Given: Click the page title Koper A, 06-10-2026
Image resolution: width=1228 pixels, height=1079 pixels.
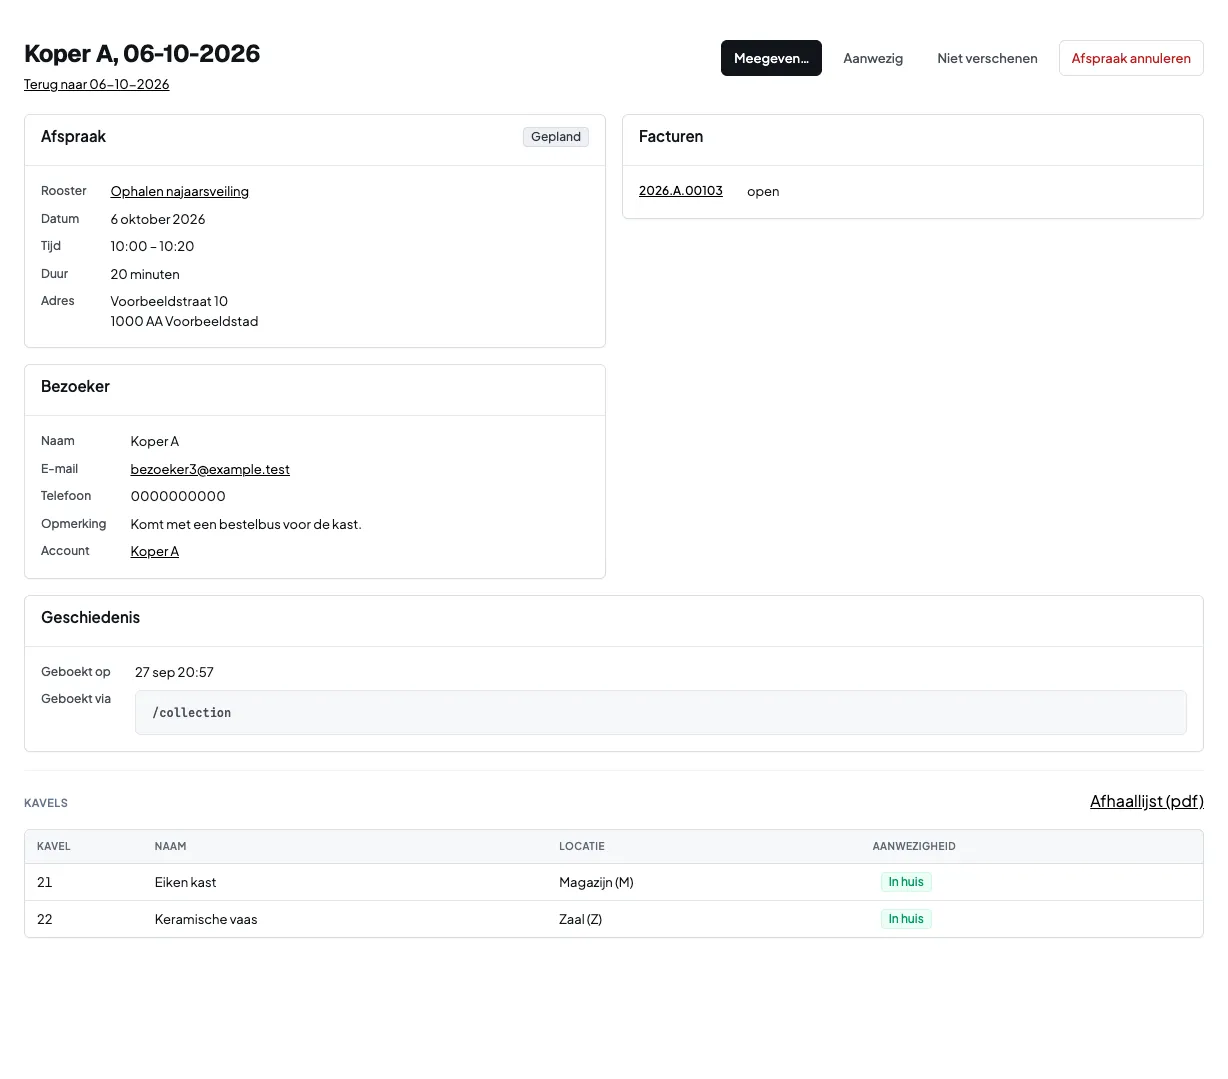Looking at the screenshot, I should (x=142, y=54).
